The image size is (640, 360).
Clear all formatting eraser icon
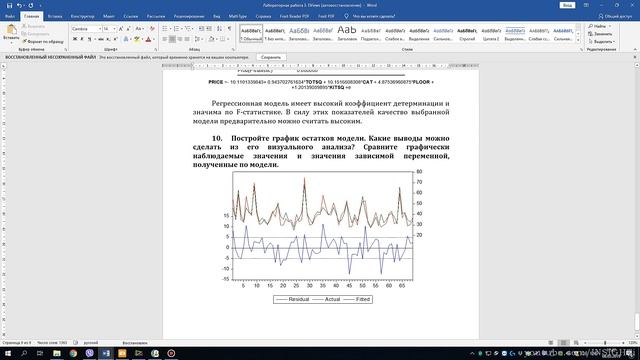coord(152,29)
